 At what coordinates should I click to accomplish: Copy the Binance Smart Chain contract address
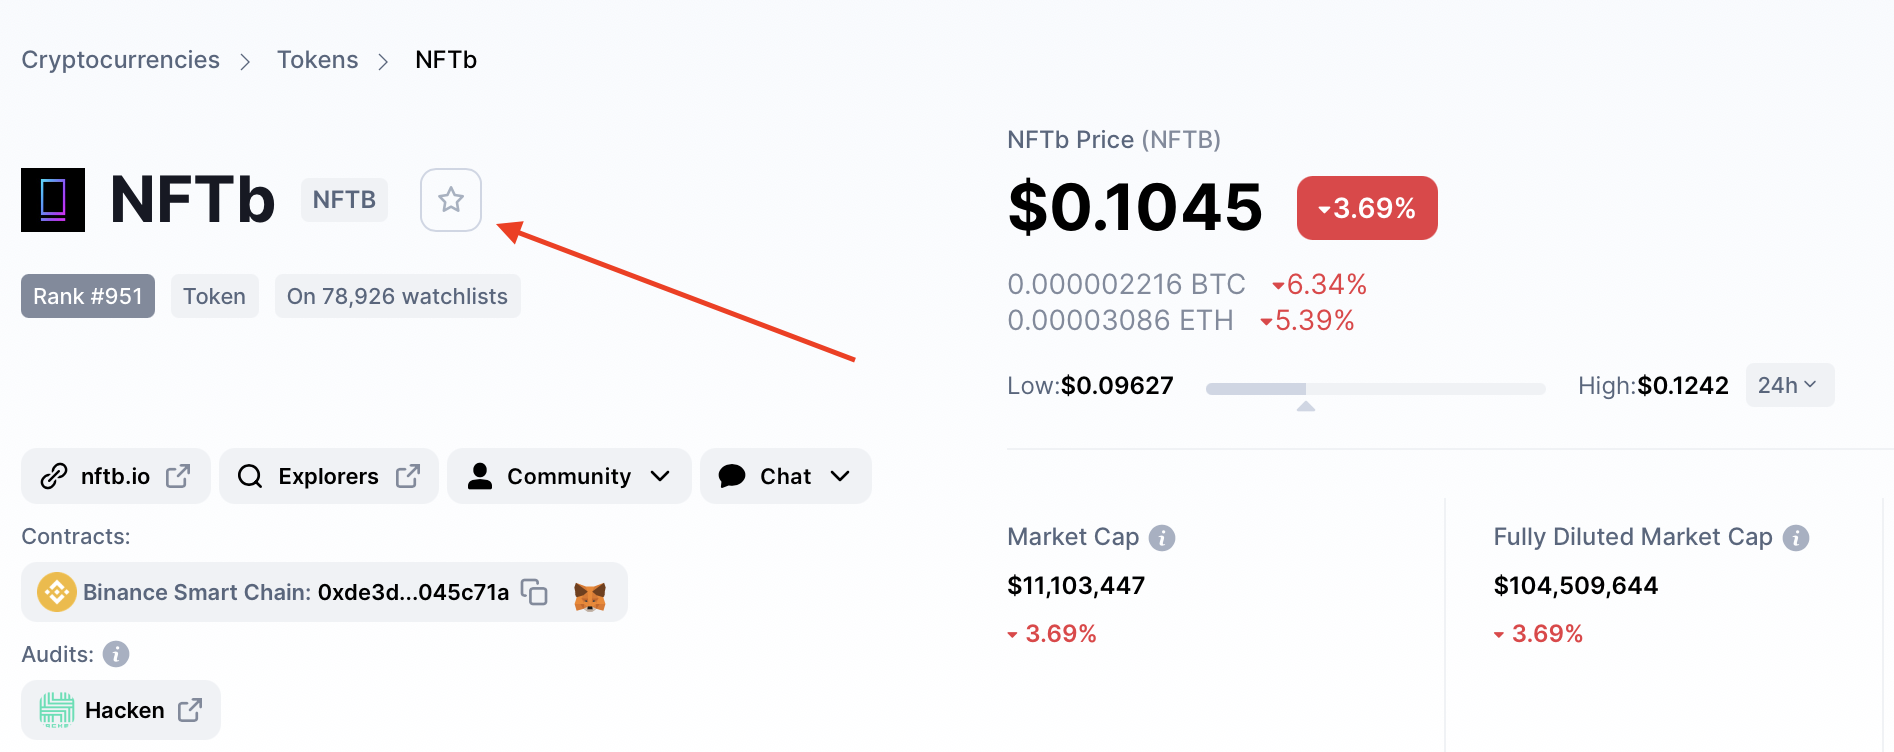(x=535, y=592)
